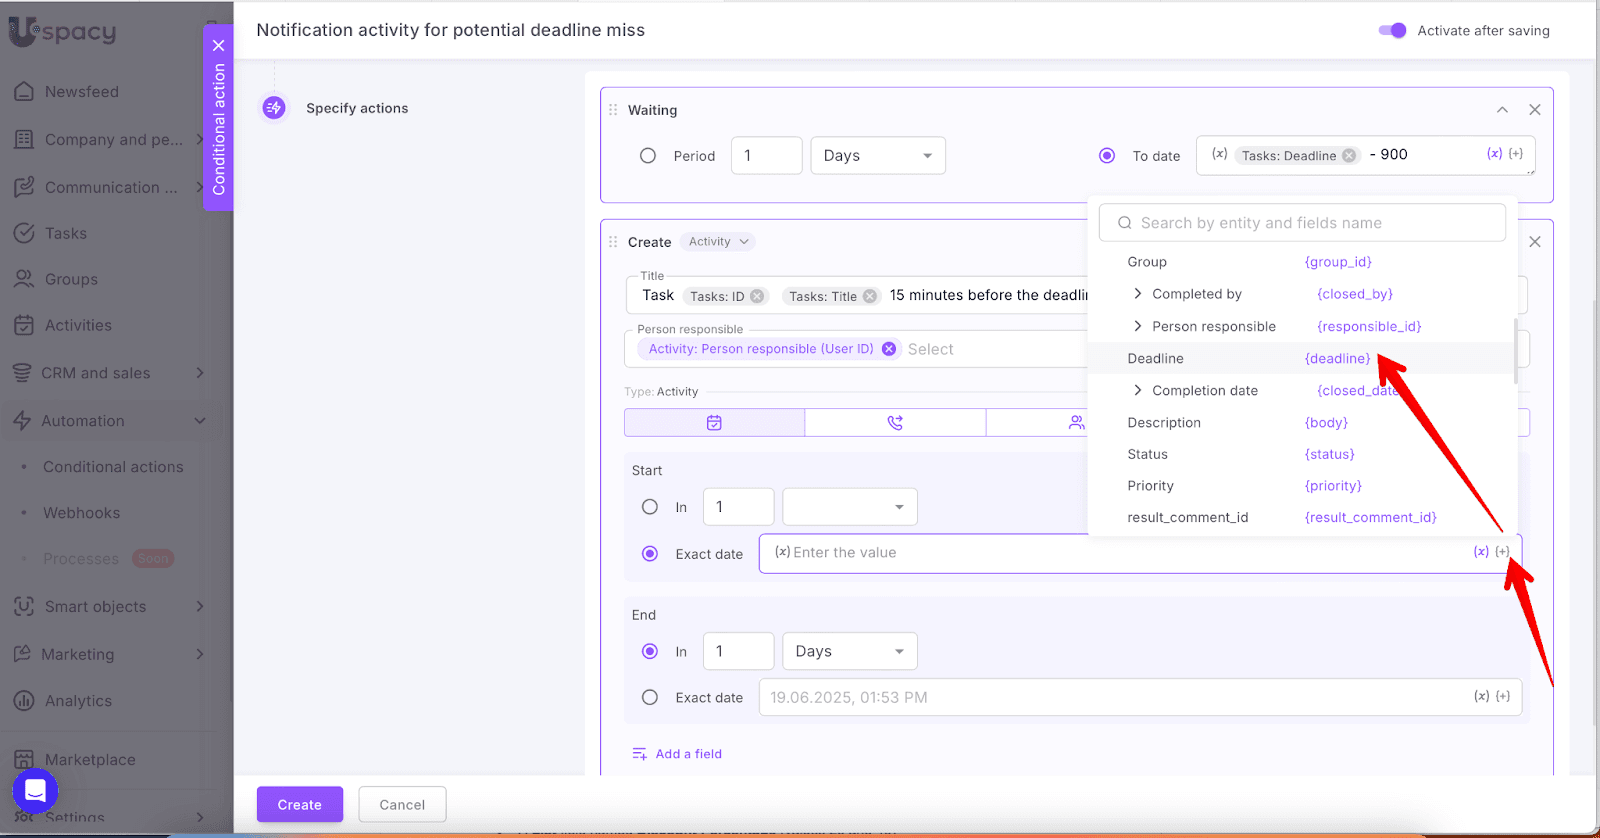Select the meeting people activity type icon
The height and width of the screenshot is (838, 1600).
[x=1076, y=423]
